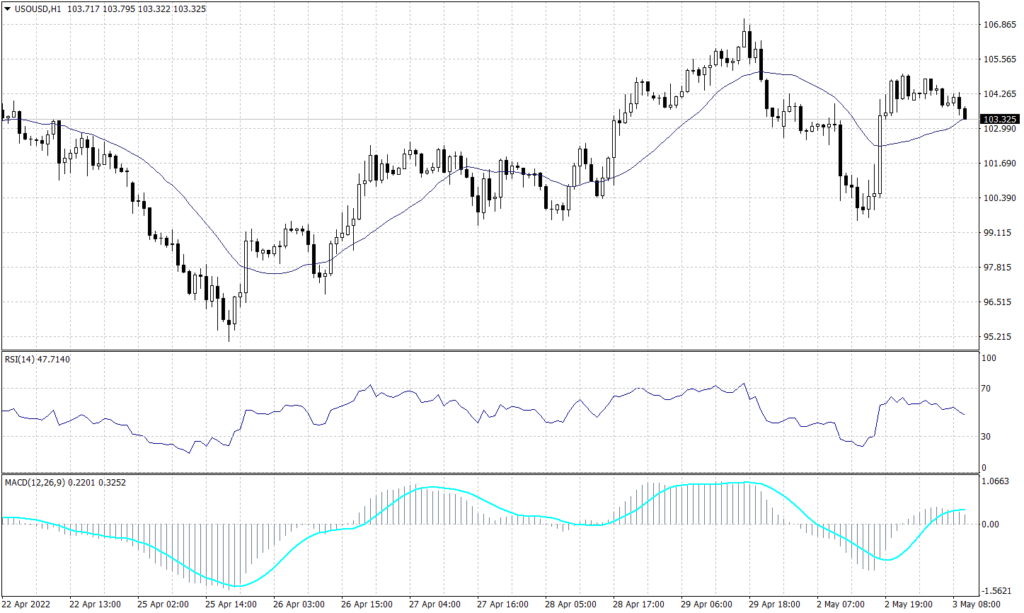
Task: Click the highest candlestick near 106.865
Action: [x=742, y=40]
